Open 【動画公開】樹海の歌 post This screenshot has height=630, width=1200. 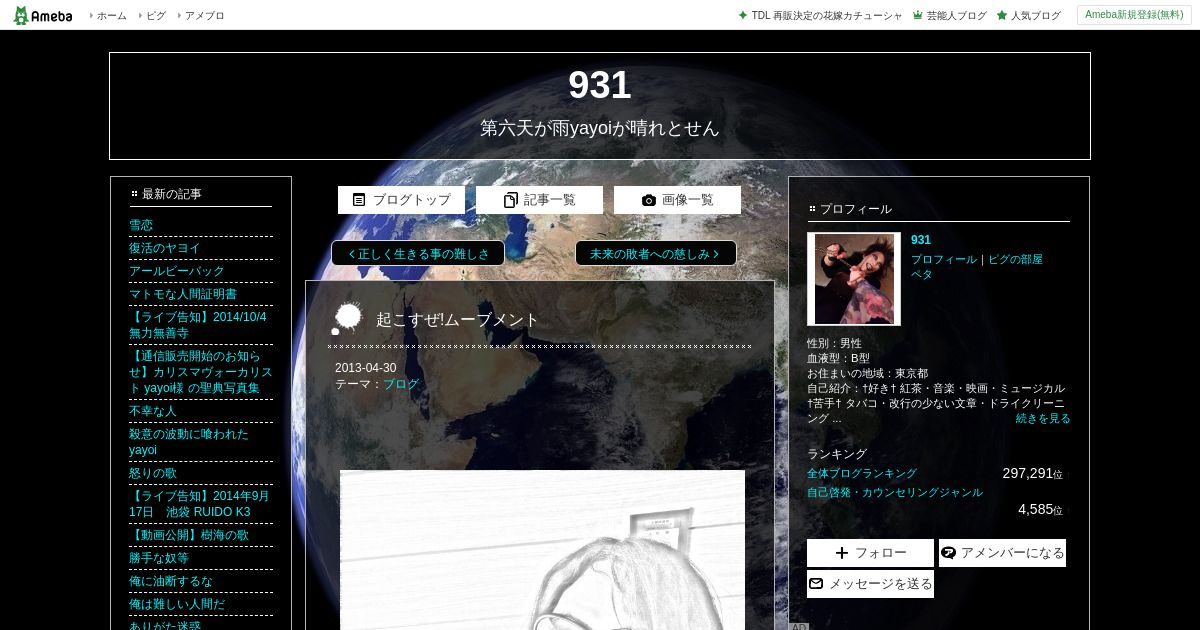coord(189,535)
